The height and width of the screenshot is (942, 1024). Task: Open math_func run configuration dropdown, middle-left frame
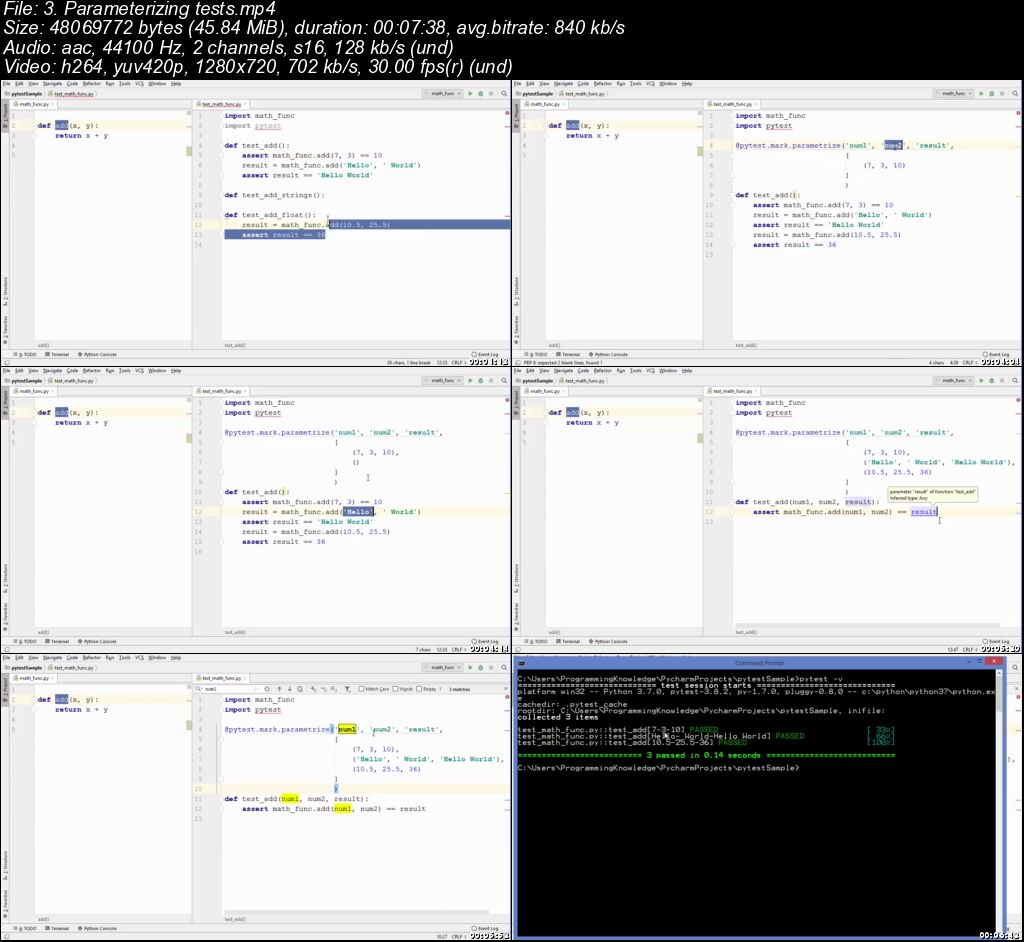(443, 380)
